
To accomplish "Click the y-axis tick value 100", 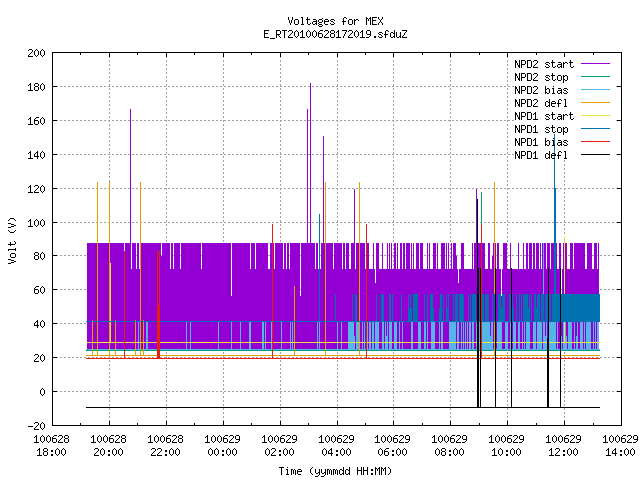I will tap(37, 223).
